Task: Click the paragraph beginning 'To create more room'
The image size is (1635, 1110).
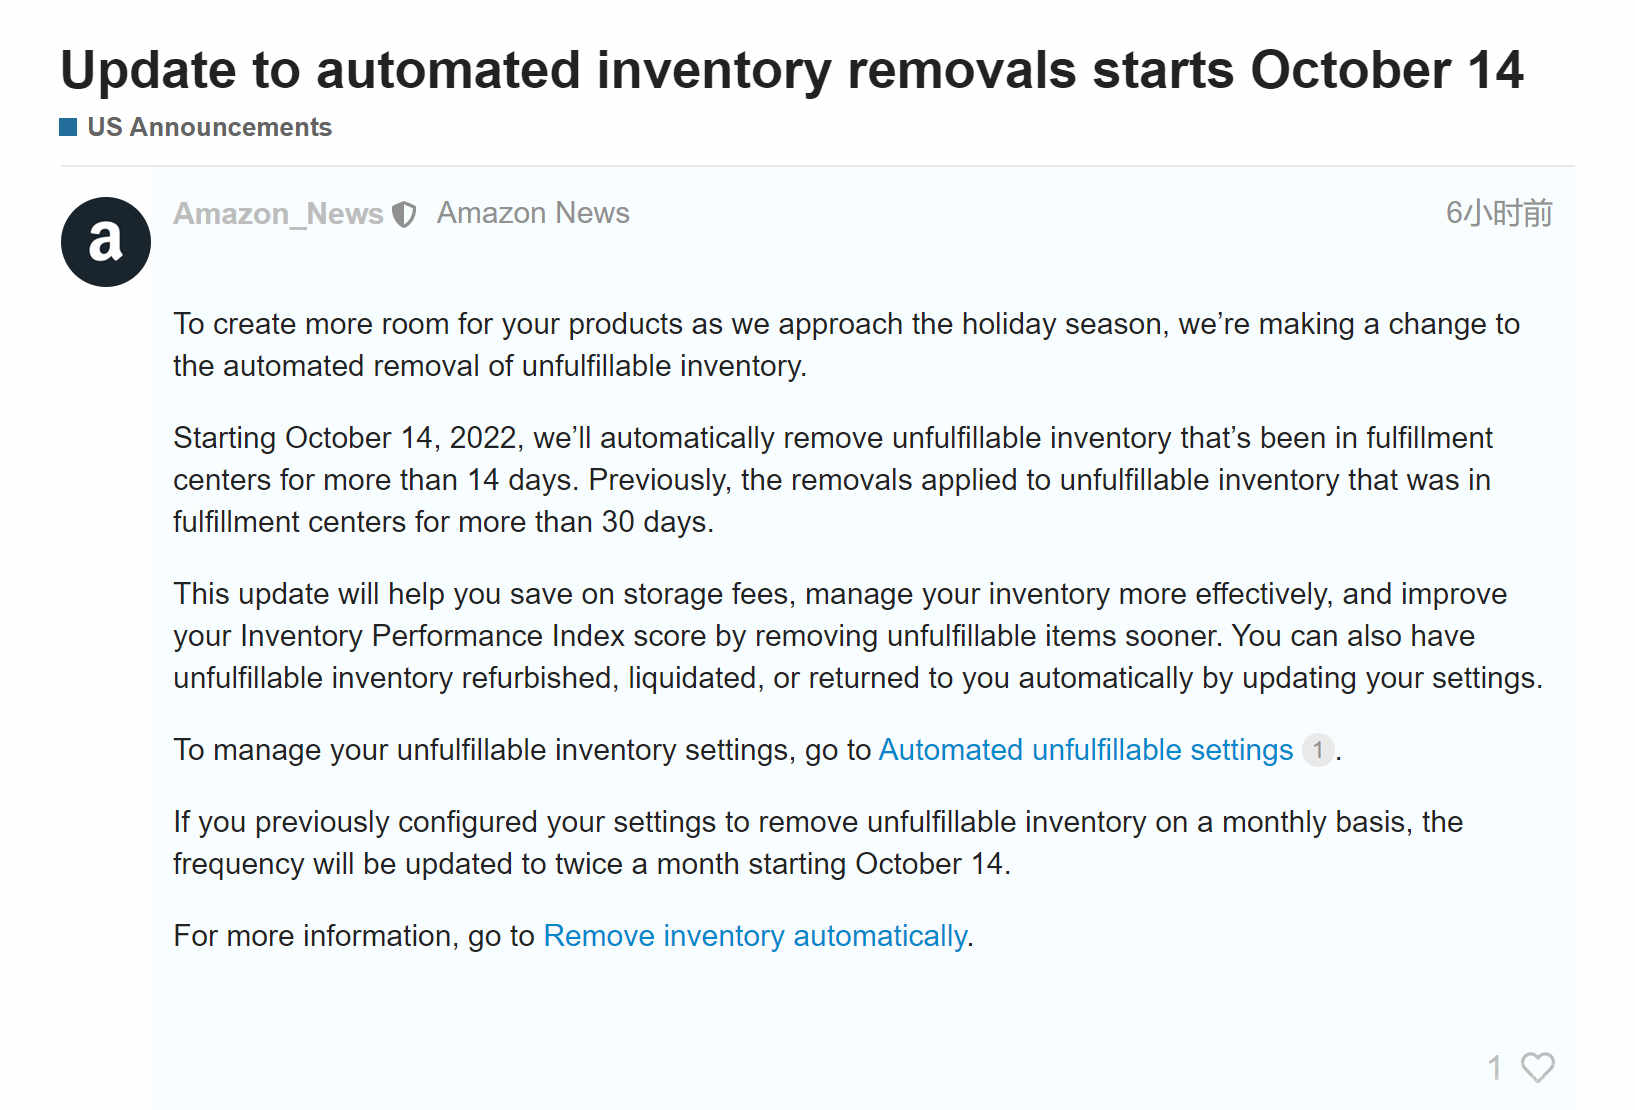Action: coord(846,345)
